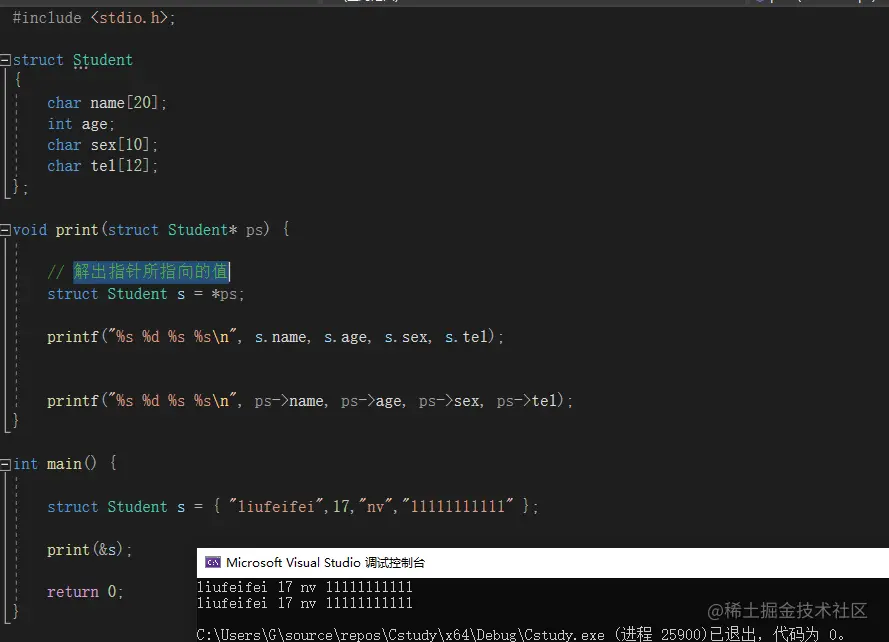Viewport: 889px width, 642px height.
Task: Click the 'int age;' member line
Action: pyautogui.click(x=81, y=124)
